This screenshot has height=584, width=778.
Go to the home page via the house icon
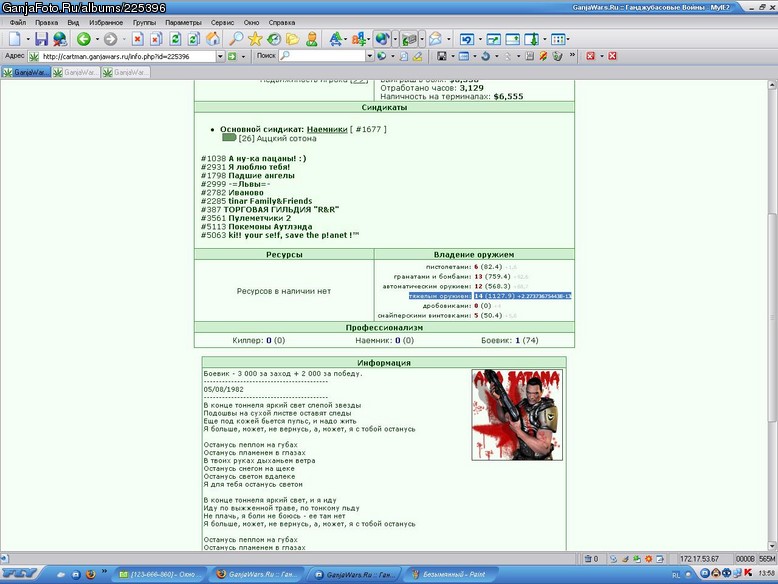coord(213,39)
